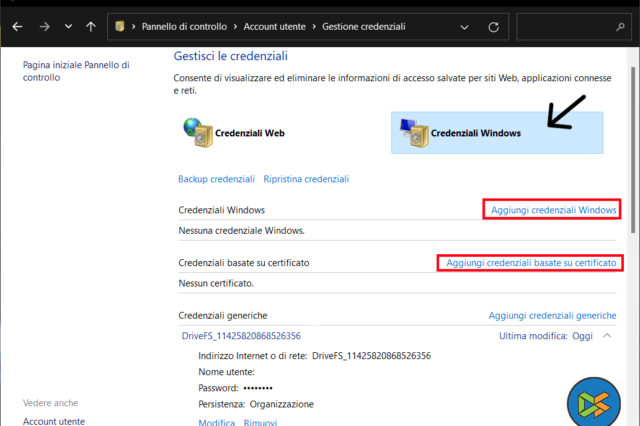Refresh the Gestione credenziali page
This screenshot has width=640, height=426.
[x=493, y=27]
